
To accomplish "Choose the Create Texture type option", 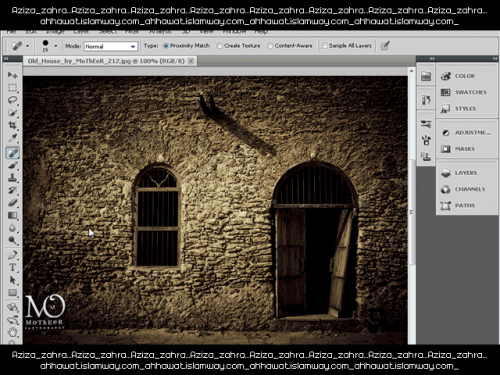I will point(238,46).
